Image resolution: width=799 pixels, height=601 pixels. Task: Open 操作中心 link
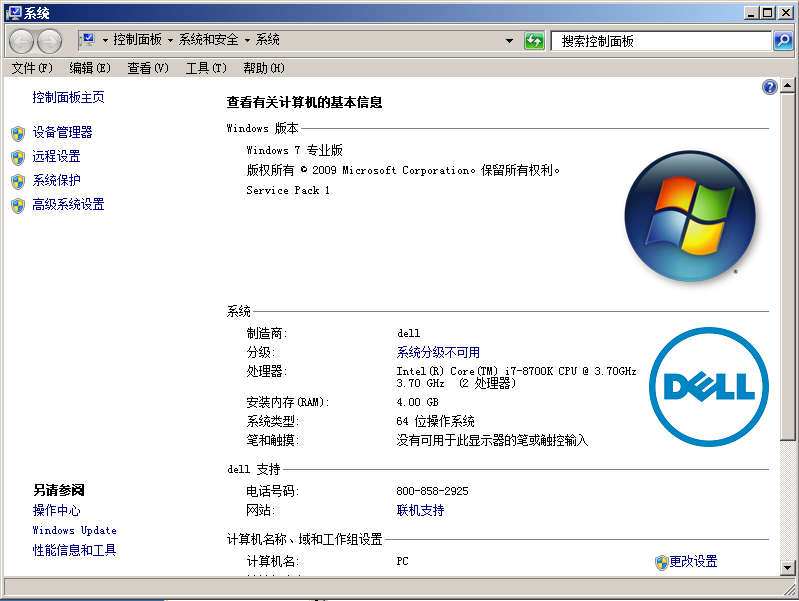56,510
